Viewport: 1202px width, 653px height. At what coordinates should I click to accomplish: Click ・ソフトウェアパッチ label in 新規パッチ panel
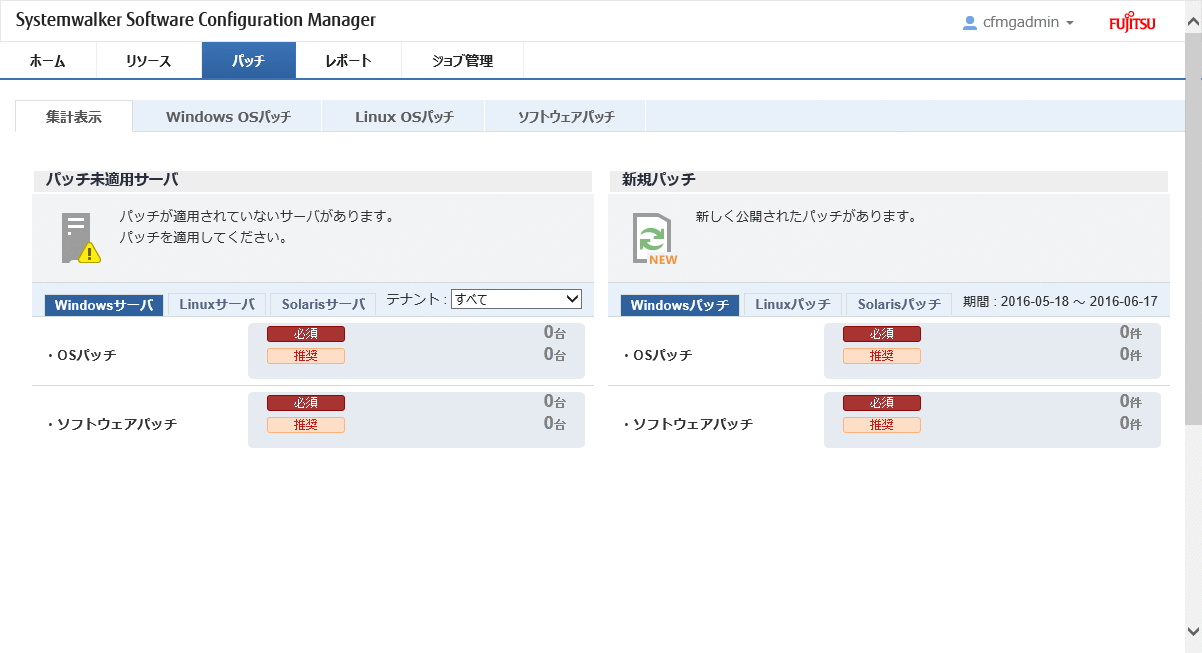687,424
